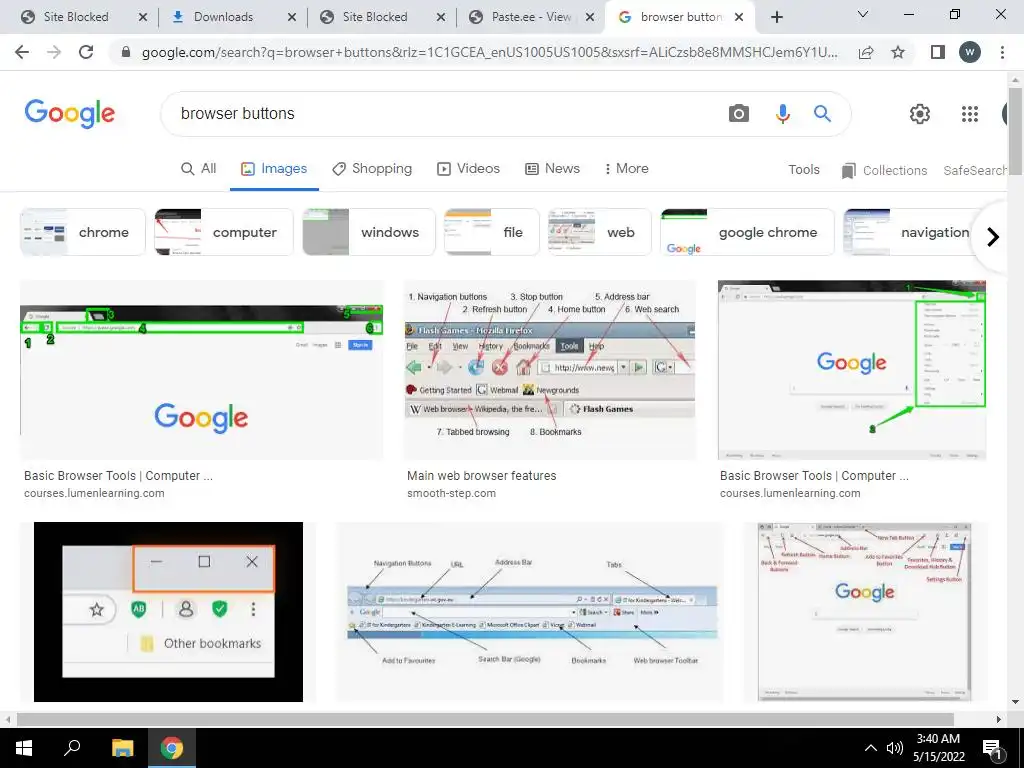
Task: Filter by the chrome chip
Action: point(82,232)
